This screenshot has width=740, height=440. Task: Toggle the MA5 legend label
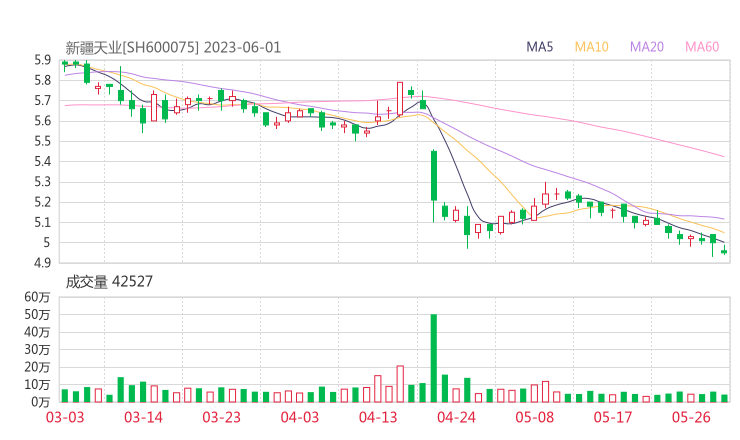(540, 47)
